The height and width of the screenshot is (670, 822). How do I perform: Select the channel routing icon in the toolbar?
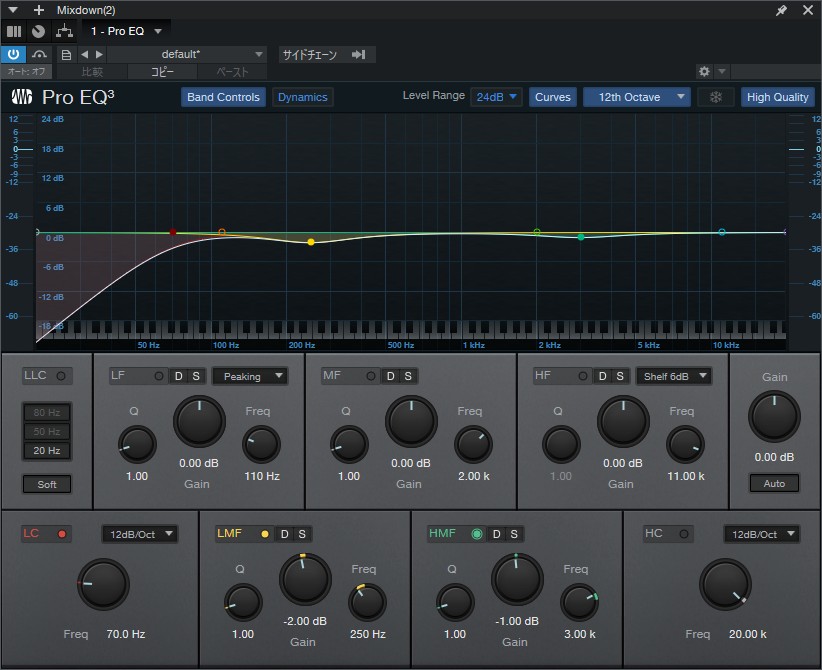click(65, 31)
